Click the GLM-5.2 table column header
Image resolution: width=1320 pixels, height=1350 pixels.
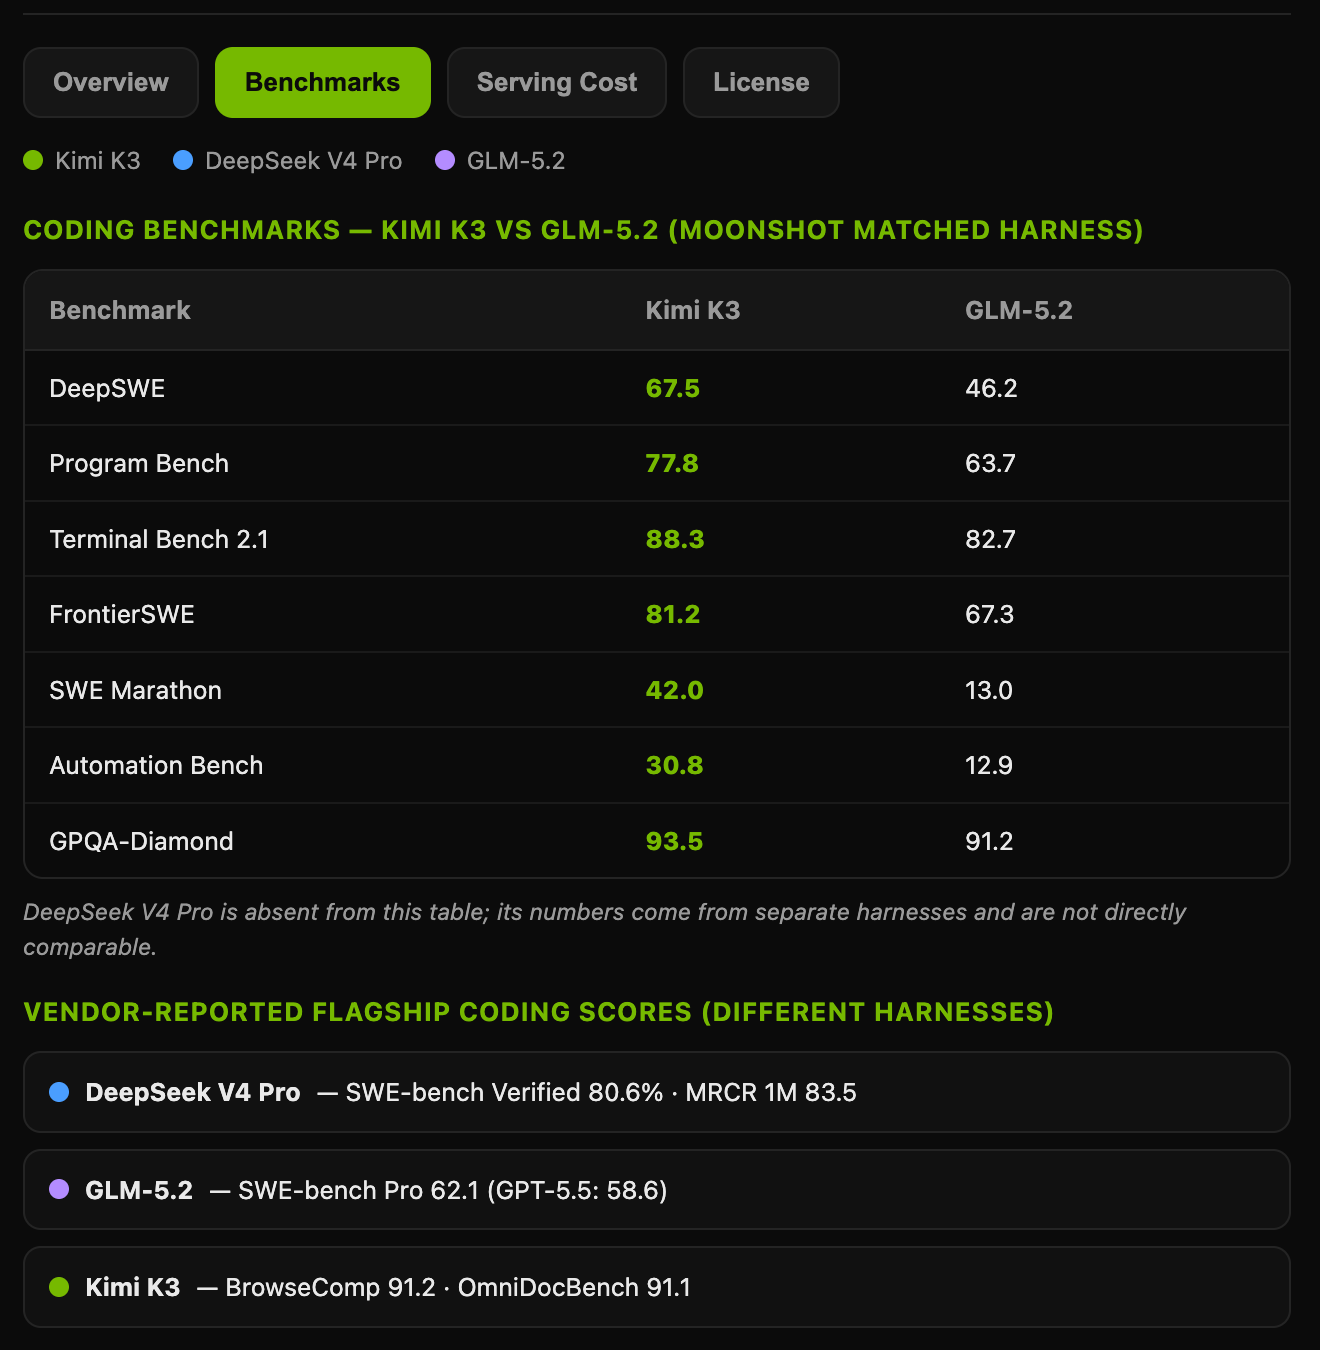(1019, 310)
